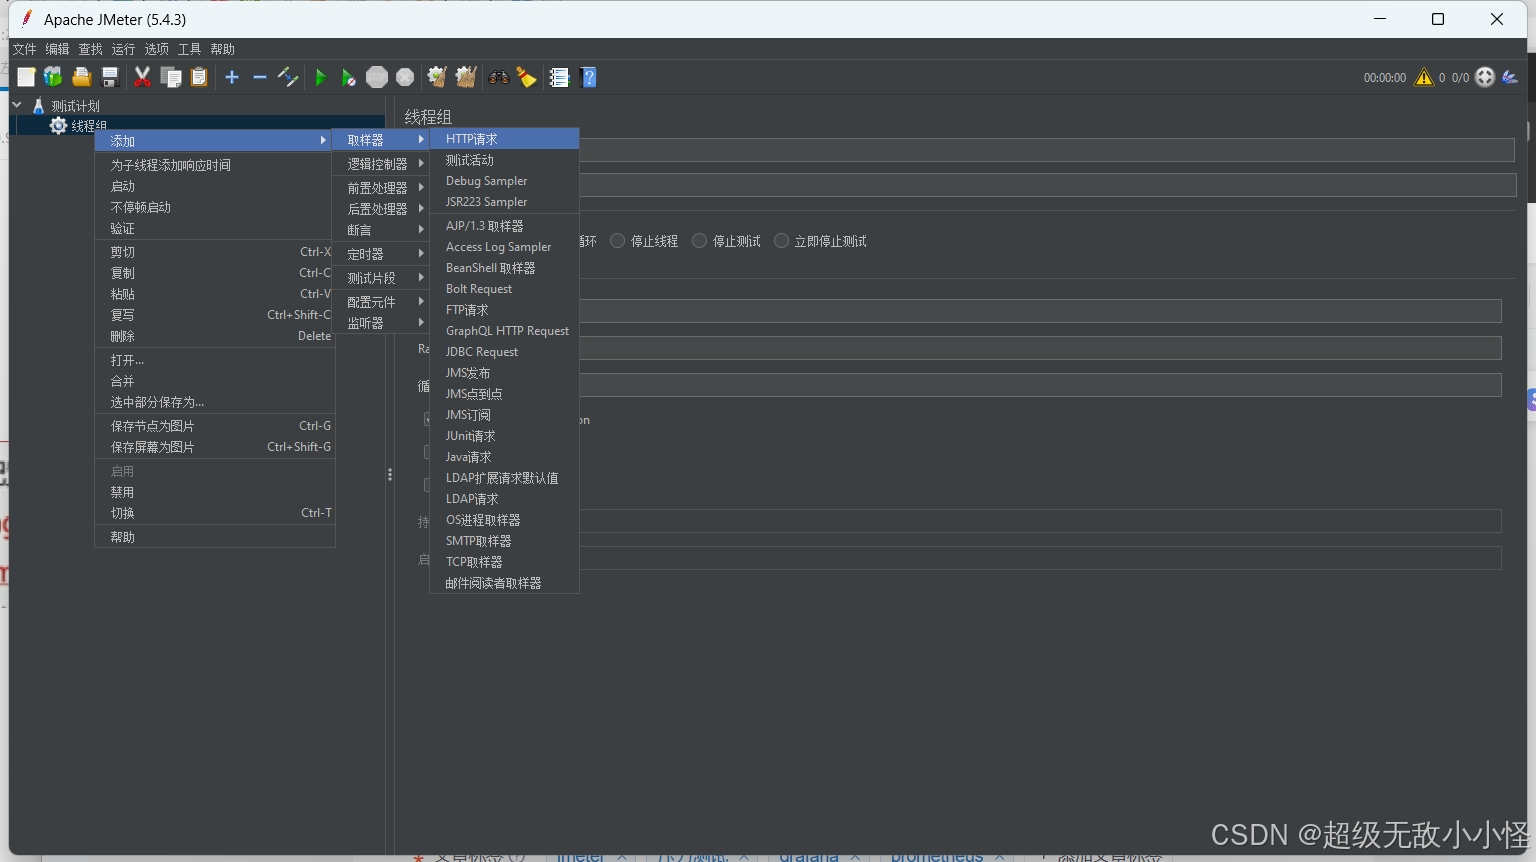Click the yellow warning log icon

(x=1424, y=77)
